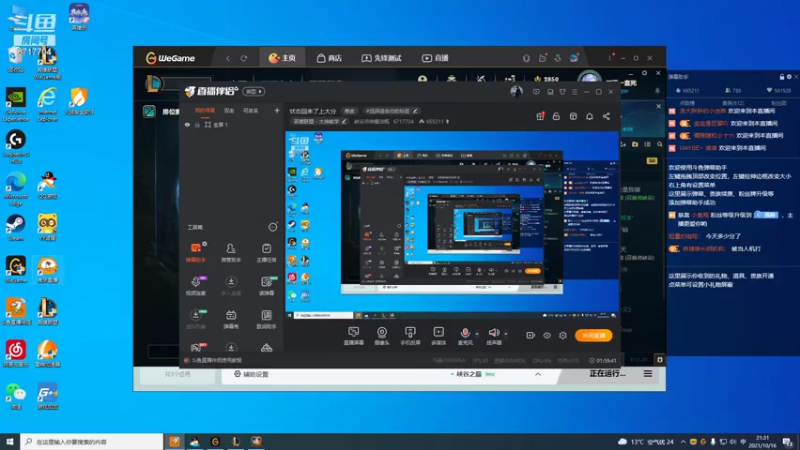Click WeGame refresh icon
This screenshot has width=800, height=450.
[244, 58]
